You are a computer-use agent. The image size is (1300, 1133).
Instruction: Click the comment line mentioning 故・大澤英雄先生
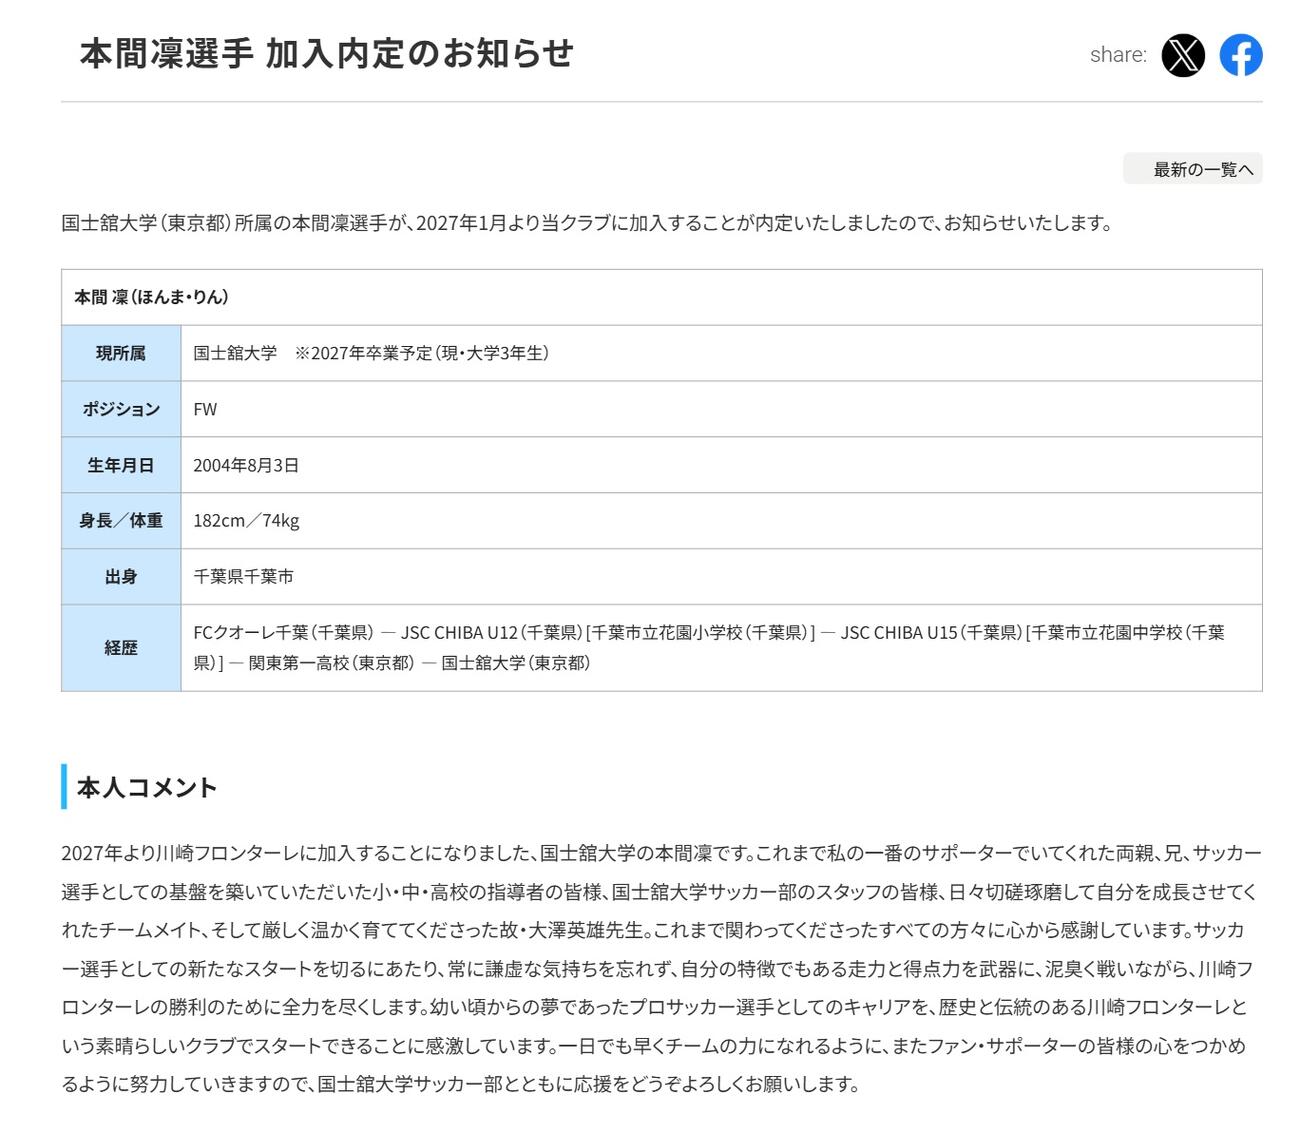coord(653,930)
